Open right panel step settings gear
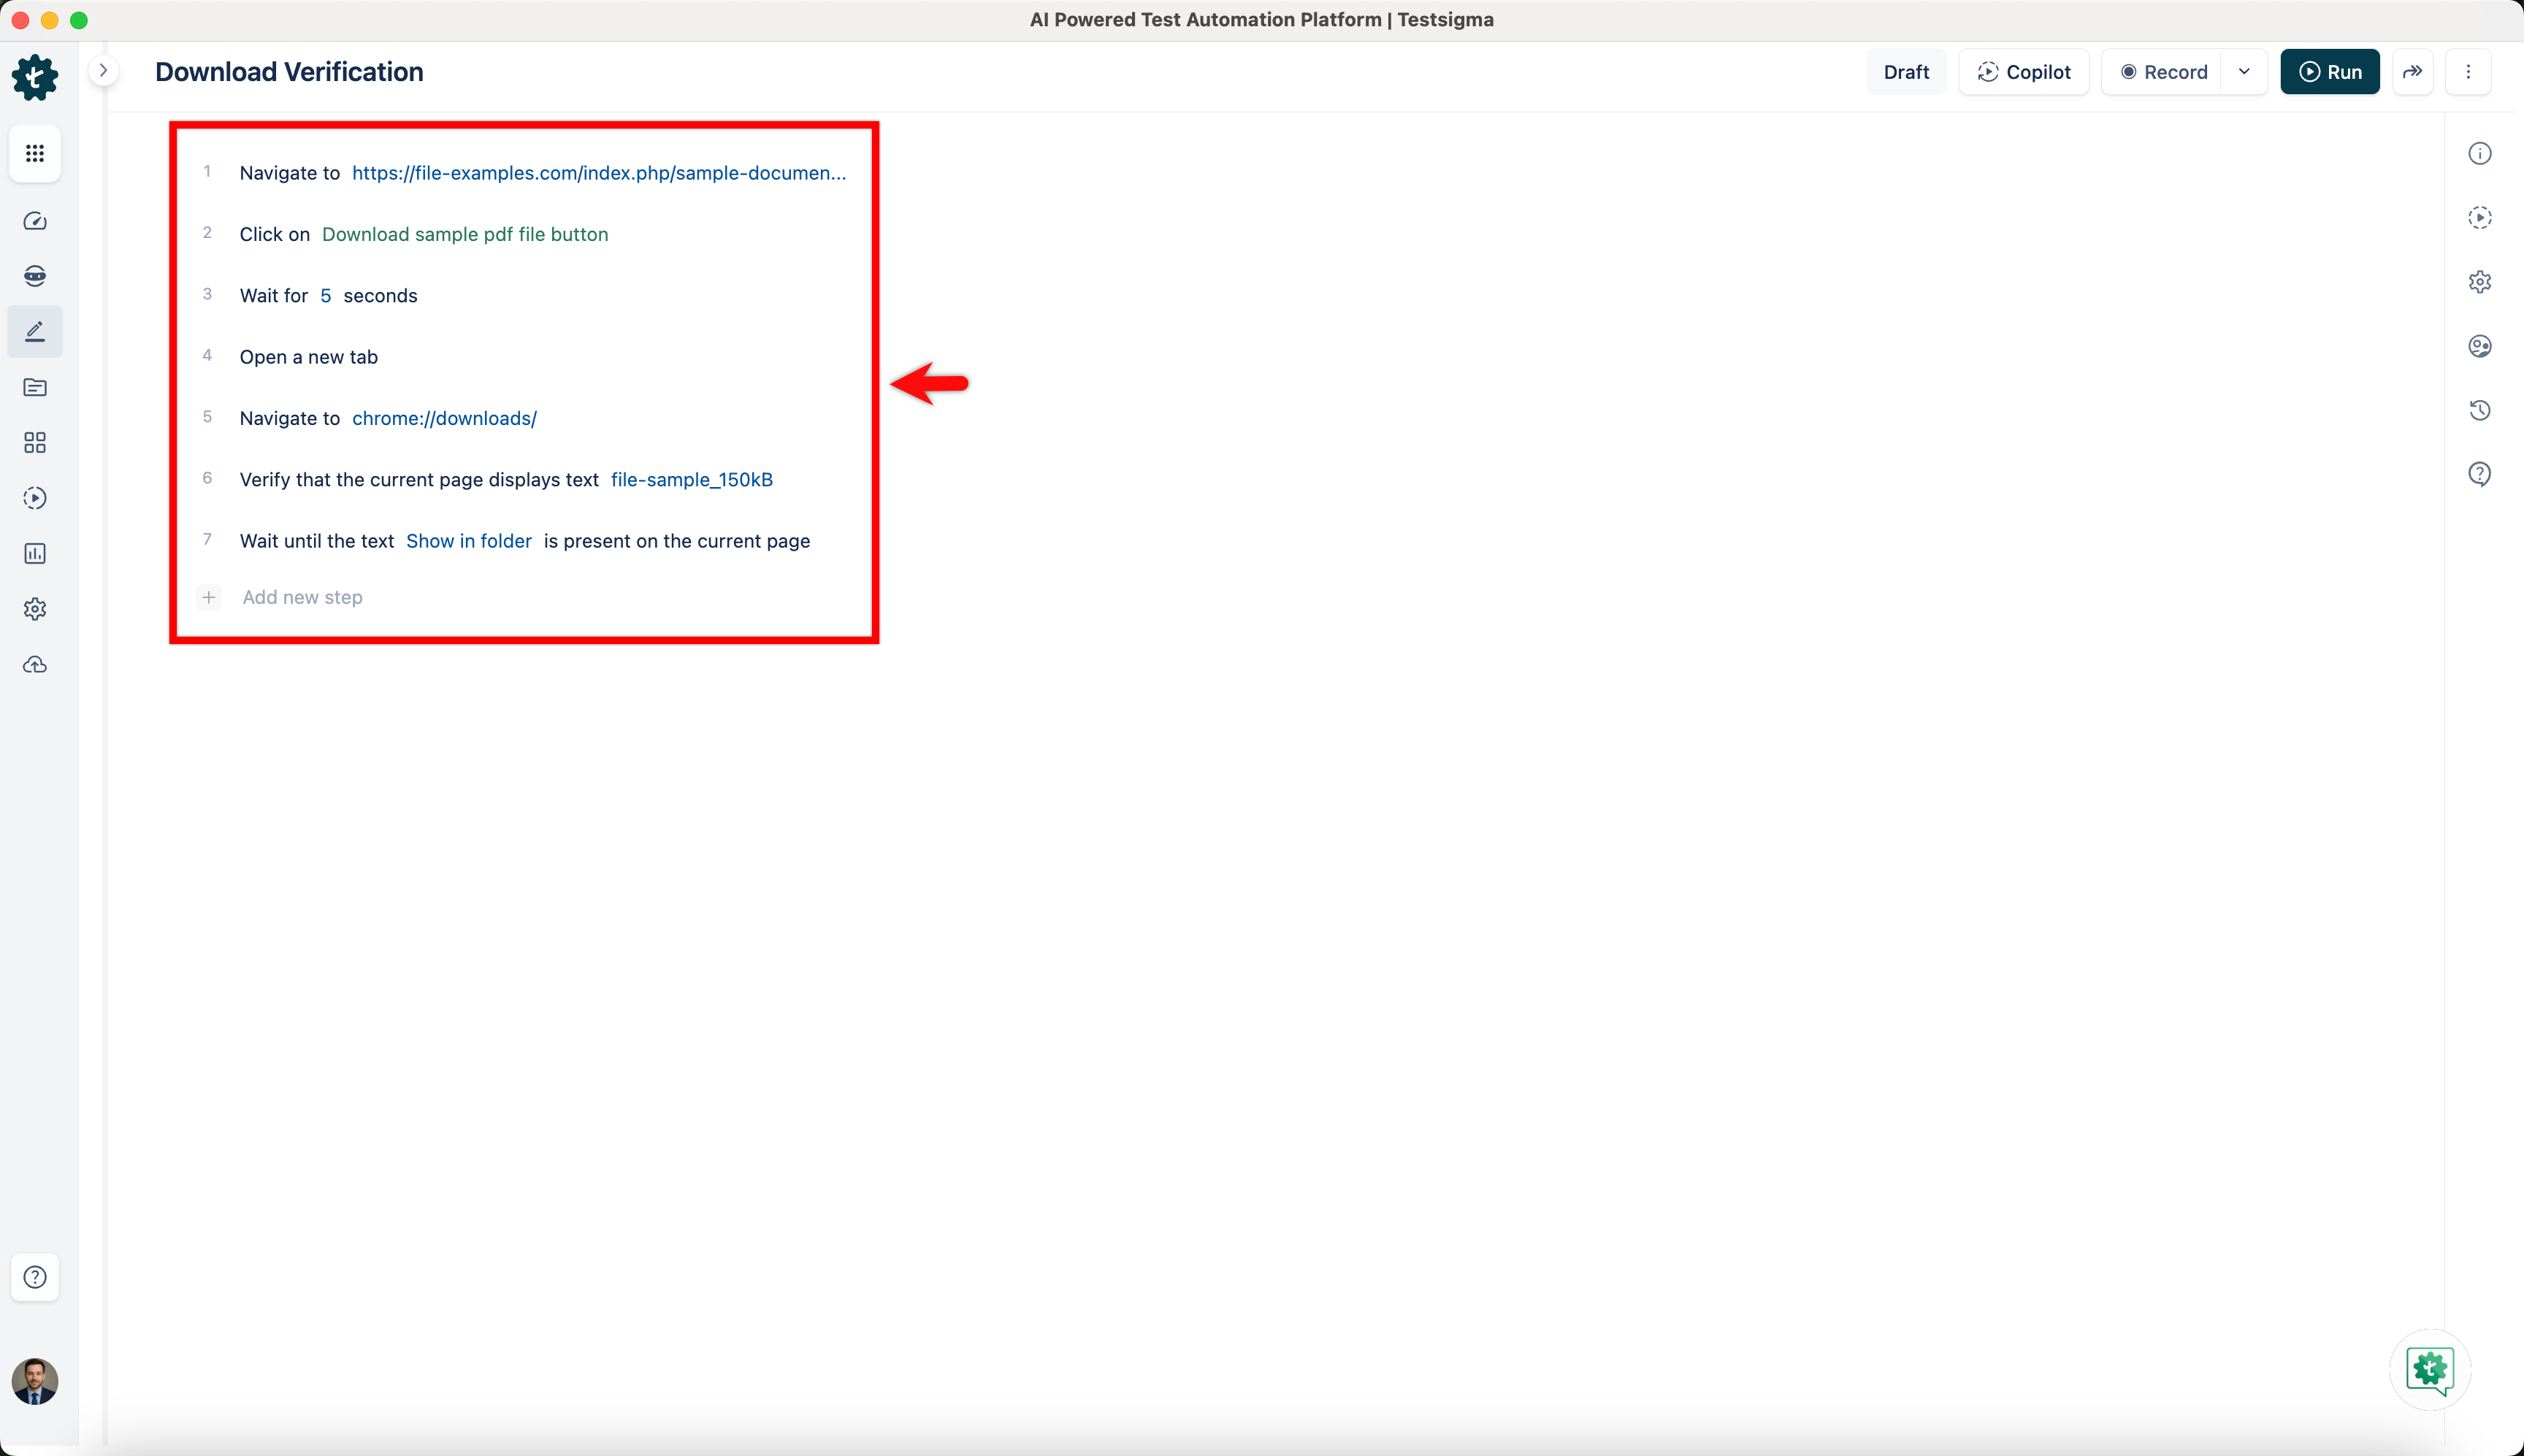2524x1456 pixels. pos(2479,282)
